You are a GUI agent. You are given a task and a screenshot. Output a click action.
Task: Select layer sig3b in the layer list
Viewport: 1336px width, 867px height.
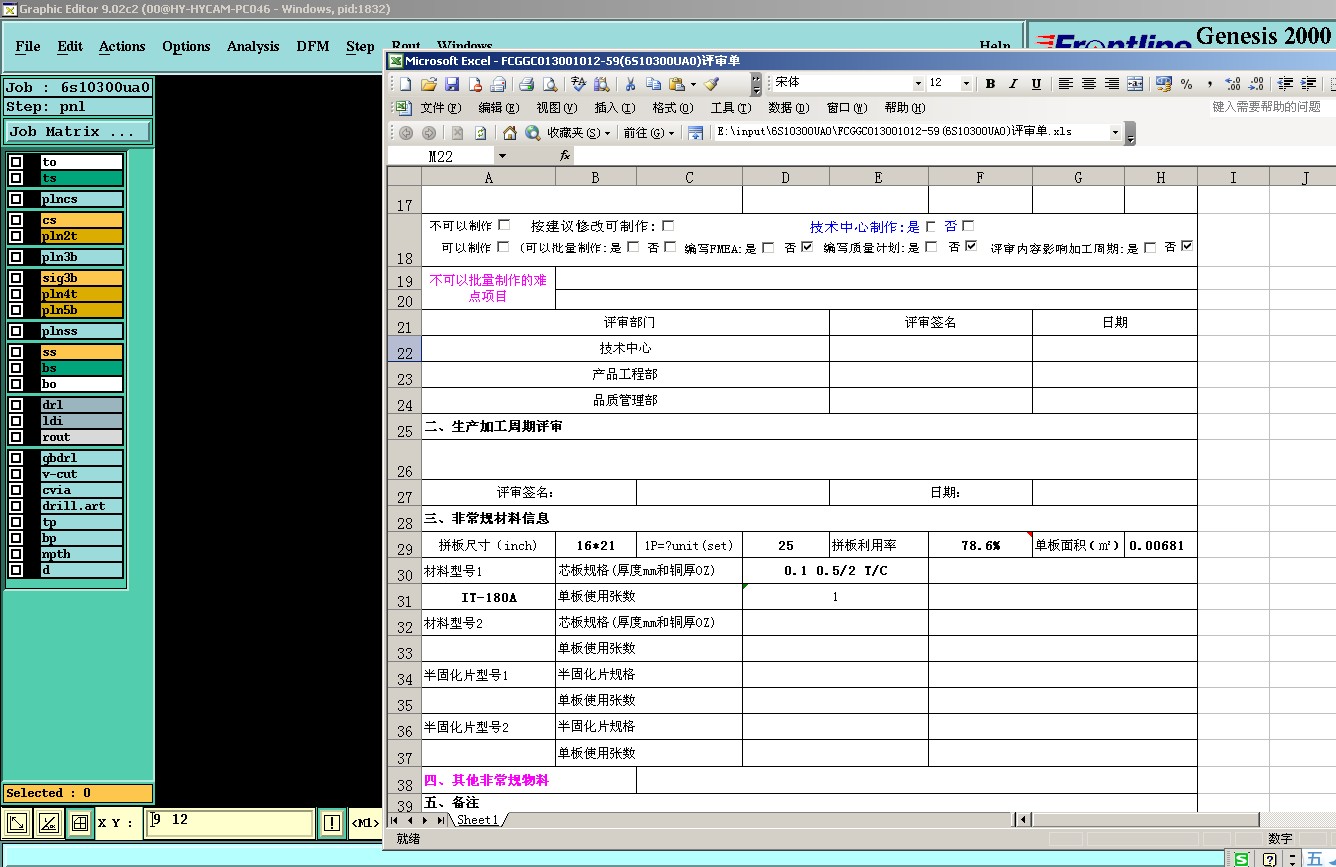81,278
